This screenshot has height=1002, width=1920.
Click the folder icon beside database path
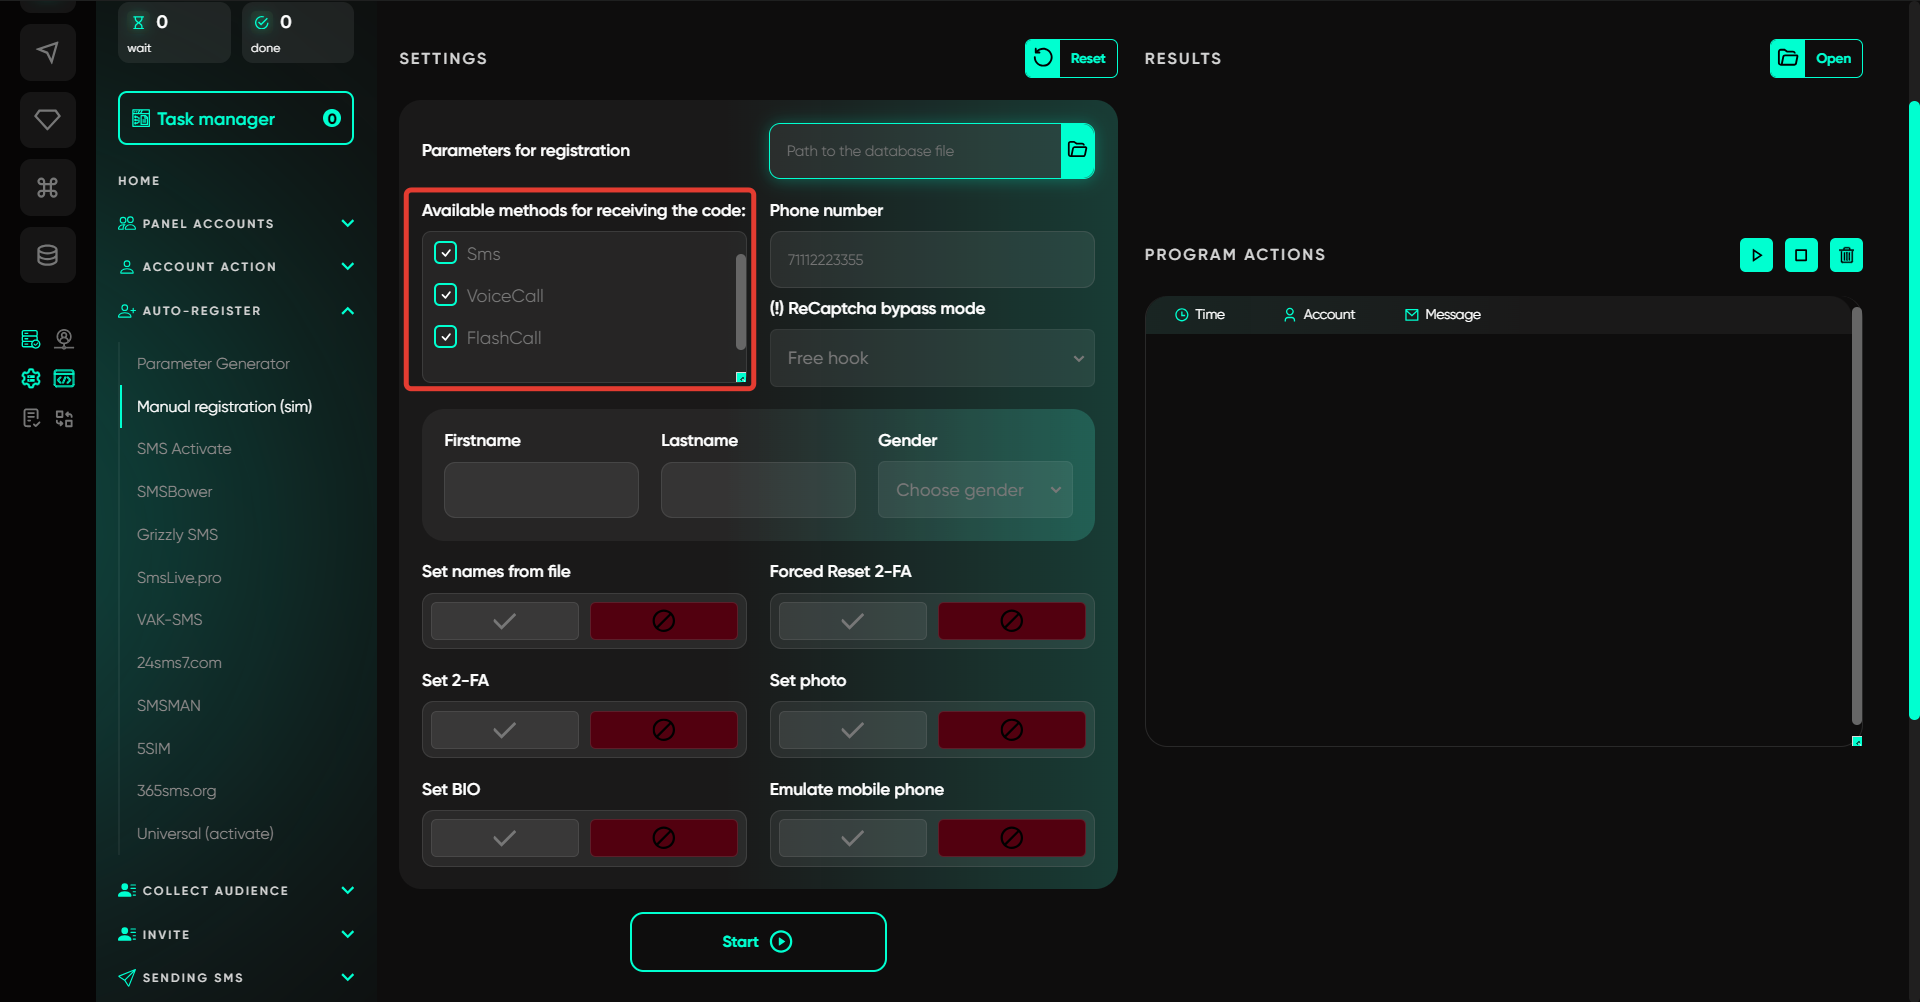tap(1077, 151)
